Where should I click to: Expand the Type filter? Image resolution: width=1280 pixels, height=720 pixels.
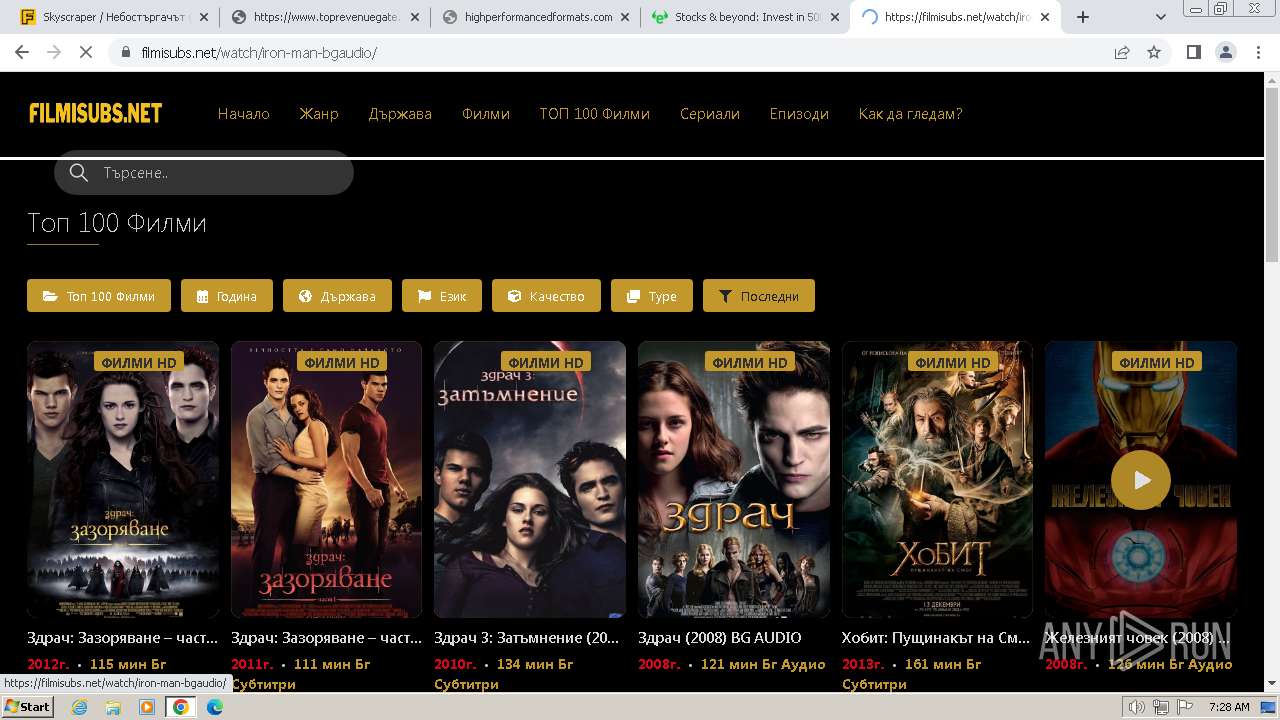652,296
